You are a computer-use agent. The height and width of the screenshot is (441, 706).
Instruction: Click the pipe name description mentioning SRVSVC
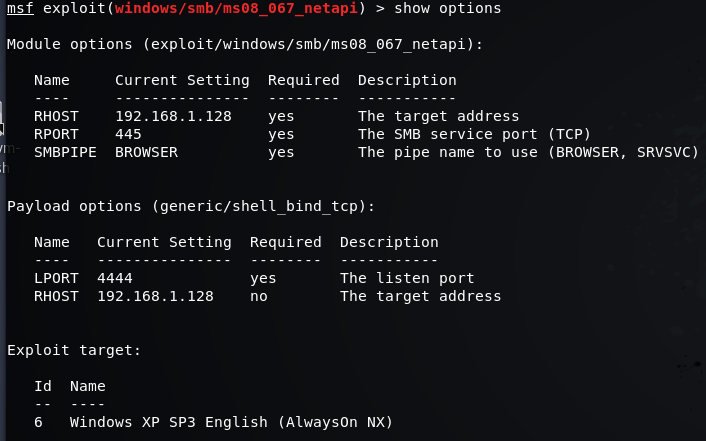coord(528,152)
